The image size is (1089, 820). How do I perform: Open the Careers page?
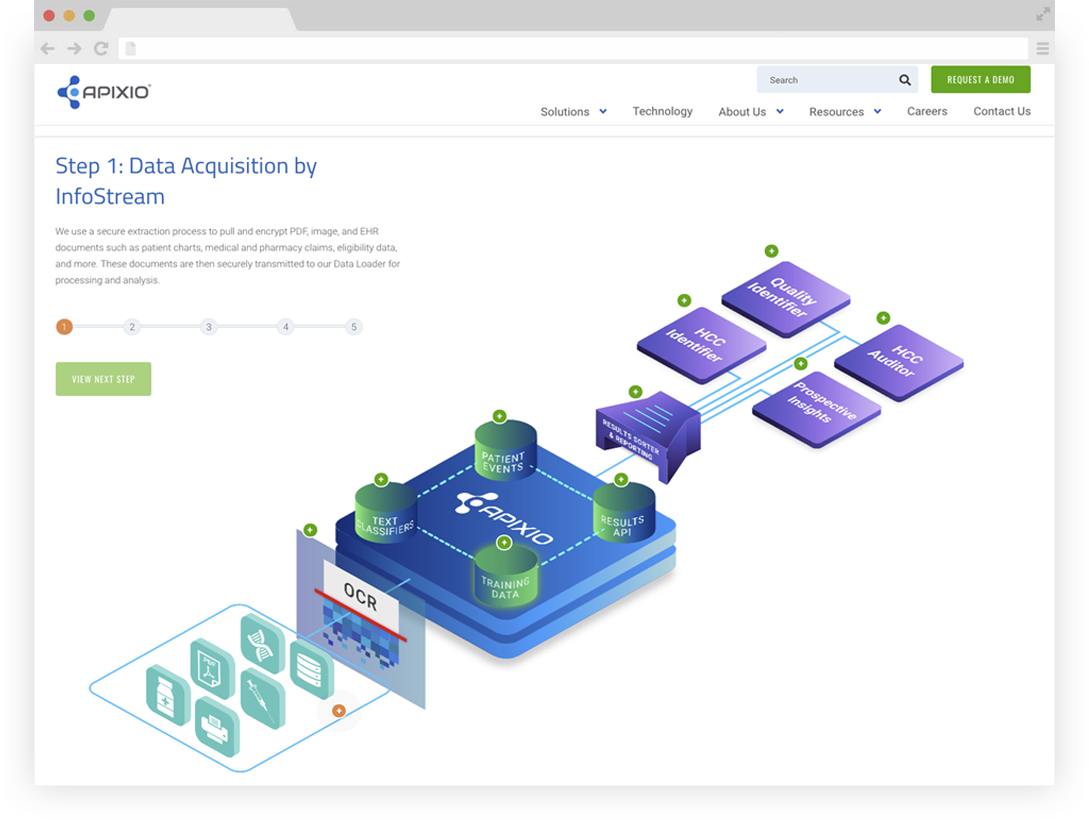click(x=926, y=111)
